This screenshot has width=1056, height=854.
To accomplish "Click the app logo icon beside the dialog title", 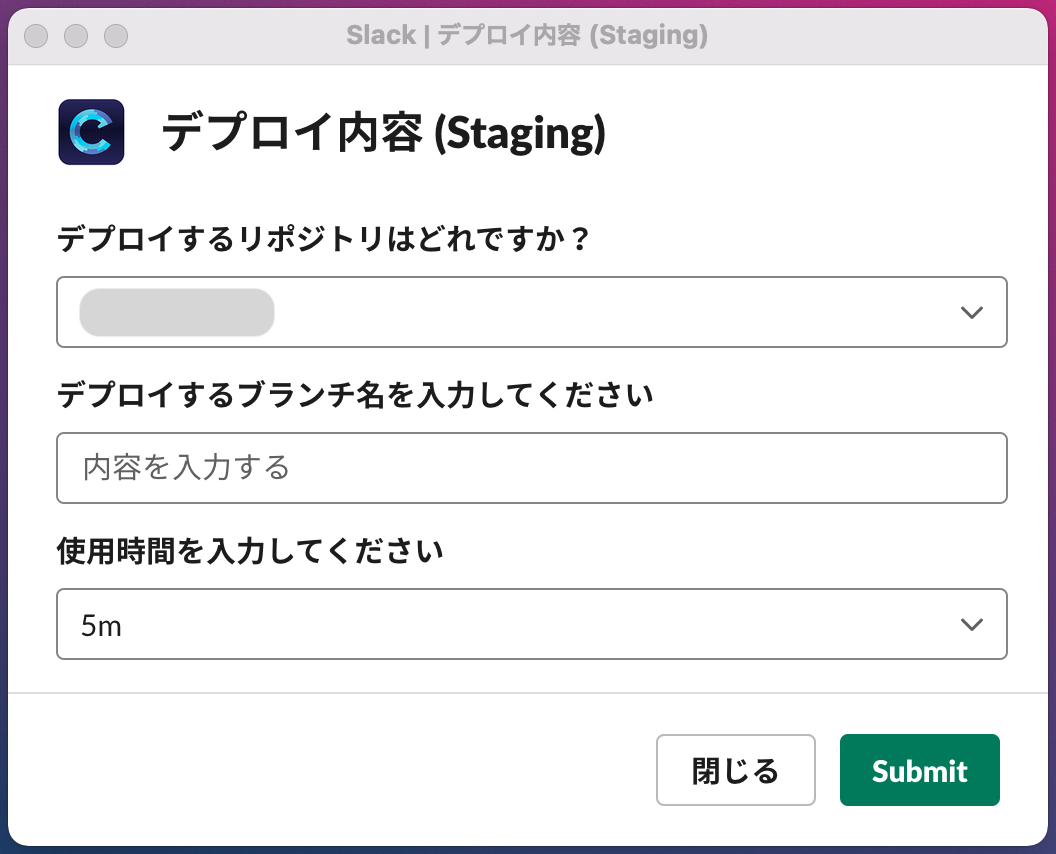I will pyautogui.click(x=91, y=131).
